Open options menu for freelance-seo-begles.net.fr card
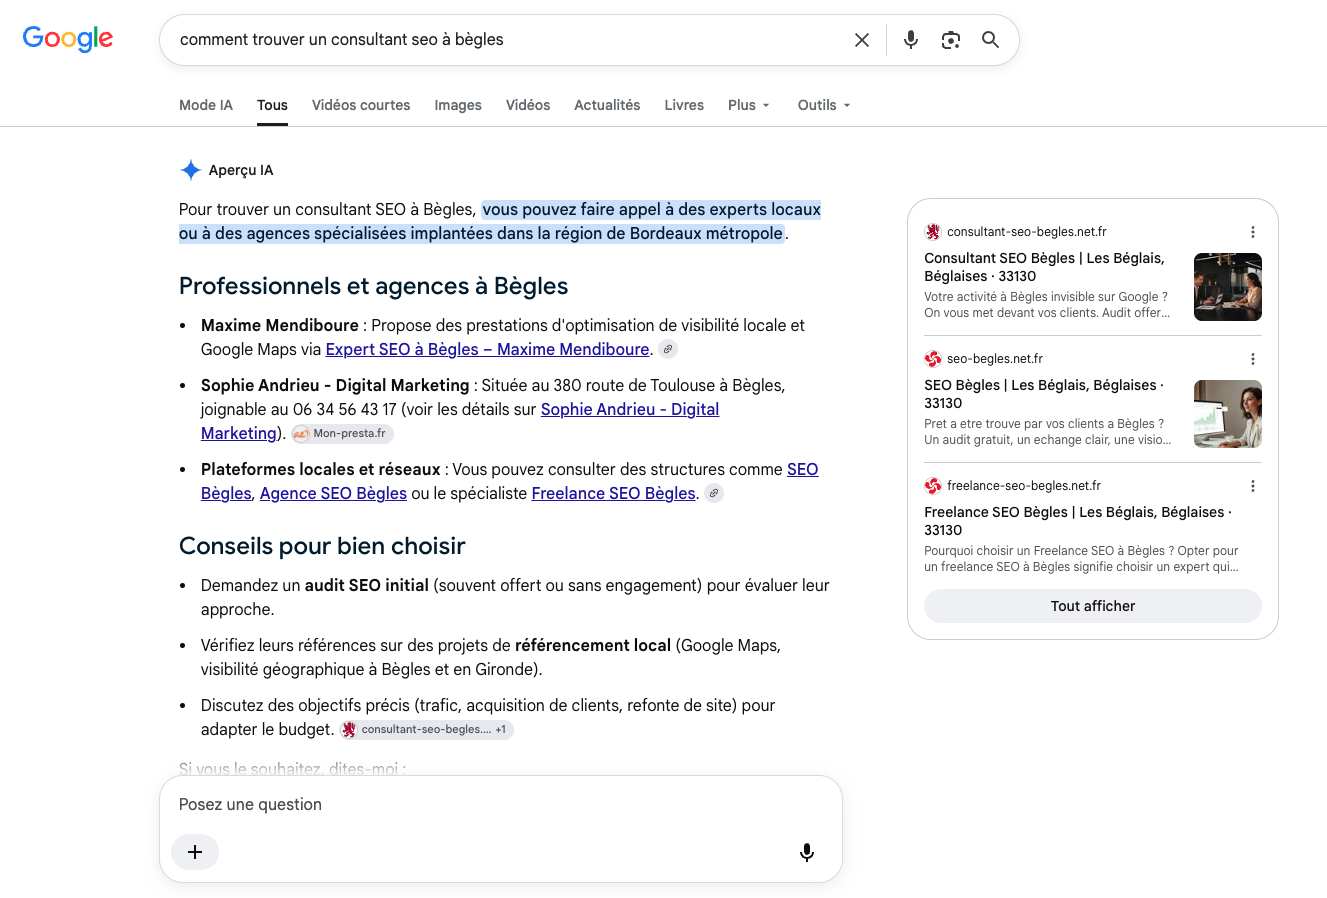The image size is (1327, 898). coord(1252,486)
